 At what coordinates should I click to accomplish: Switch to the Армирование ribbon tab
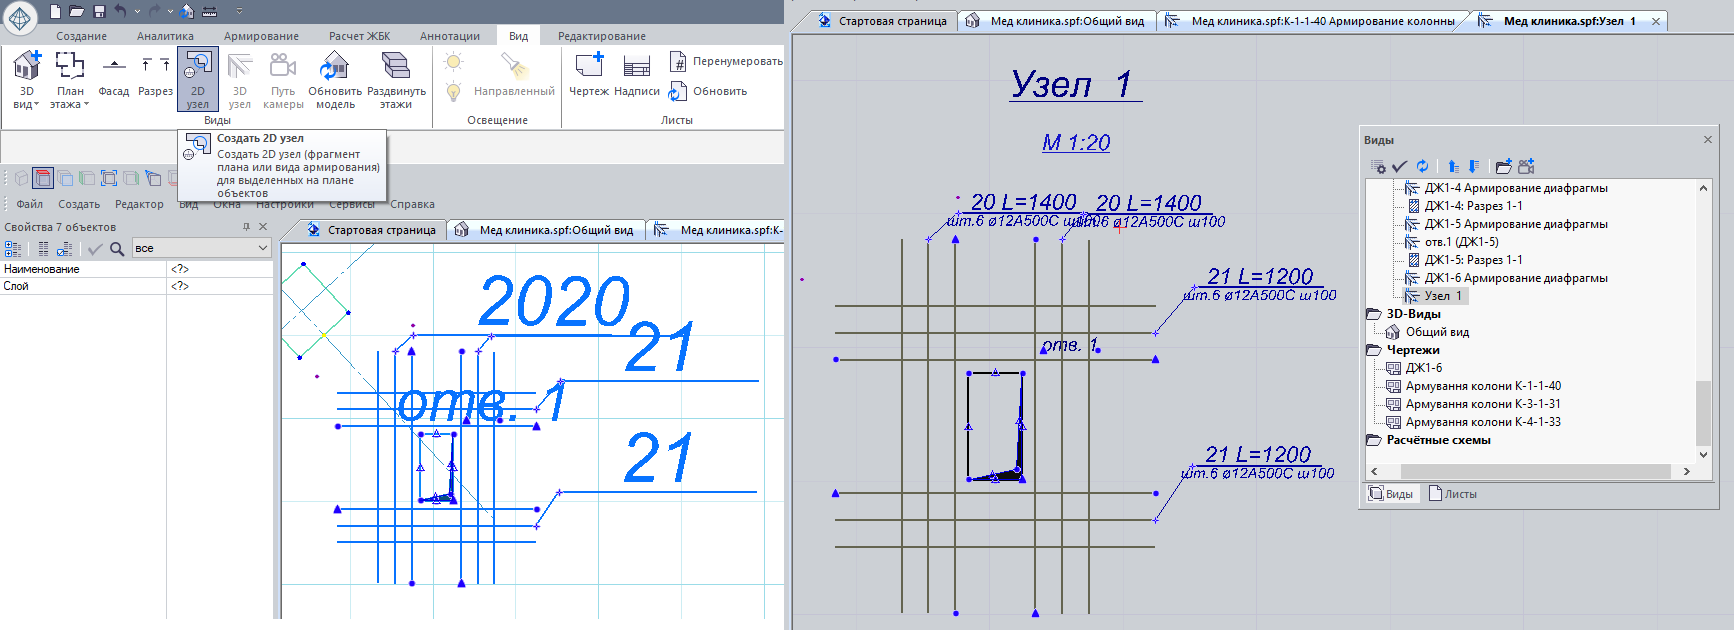coord(261,36)
